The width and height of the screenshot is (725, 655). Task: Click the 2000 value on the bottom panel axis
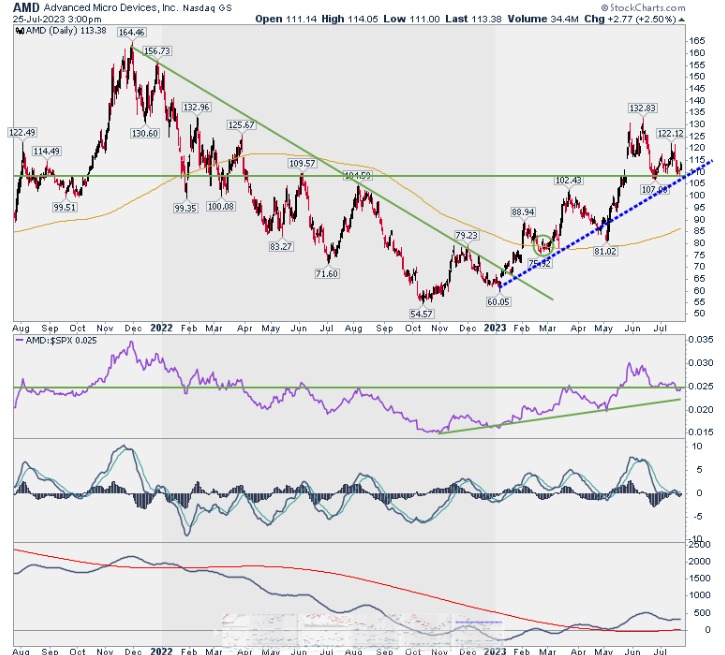pyautogui.click(x=700, y=562)
